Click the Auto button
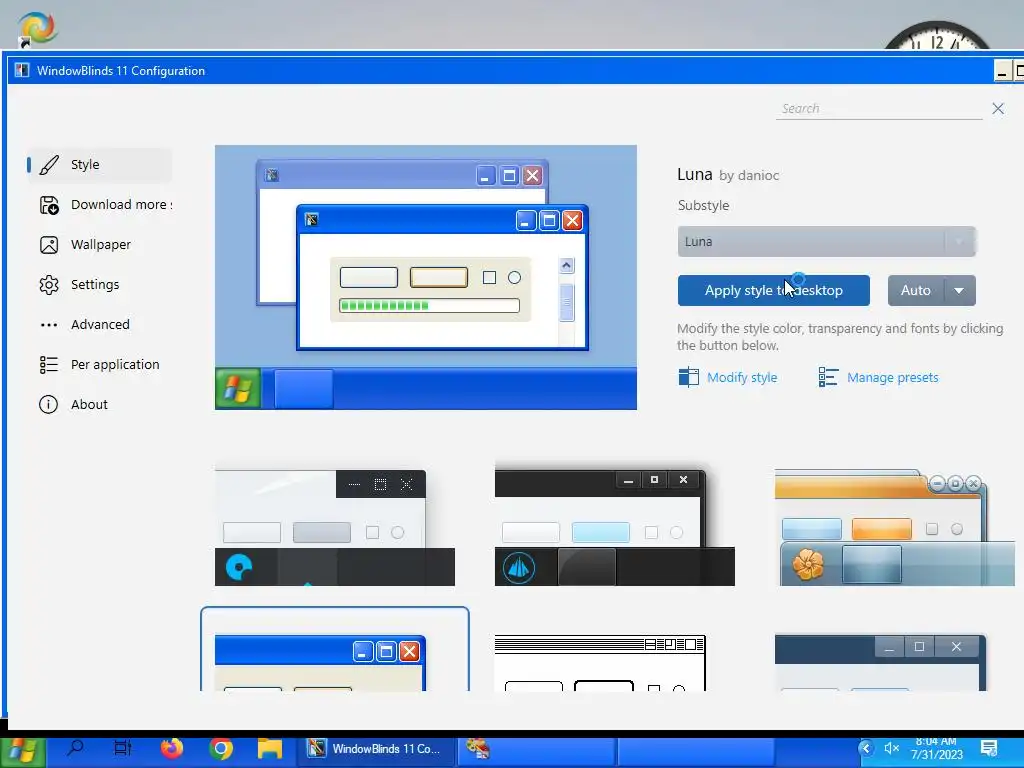Image resolution: width=1024 pixels, height=768 pixels. pos(916,291)
